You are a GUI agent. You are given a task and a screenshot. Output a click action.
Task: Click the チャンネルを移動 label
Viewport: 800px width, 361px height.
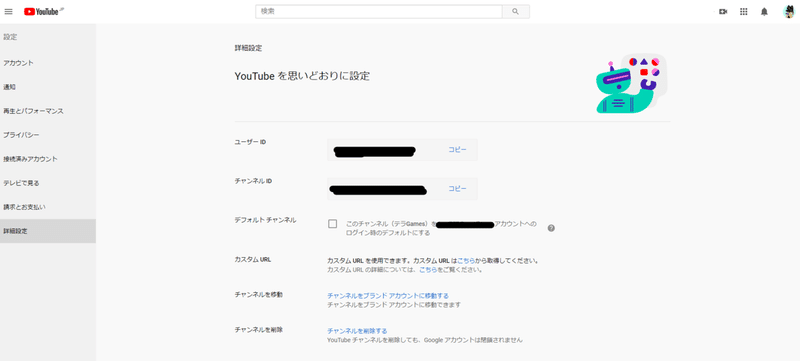pyautogui.click(x=258, y=295)
